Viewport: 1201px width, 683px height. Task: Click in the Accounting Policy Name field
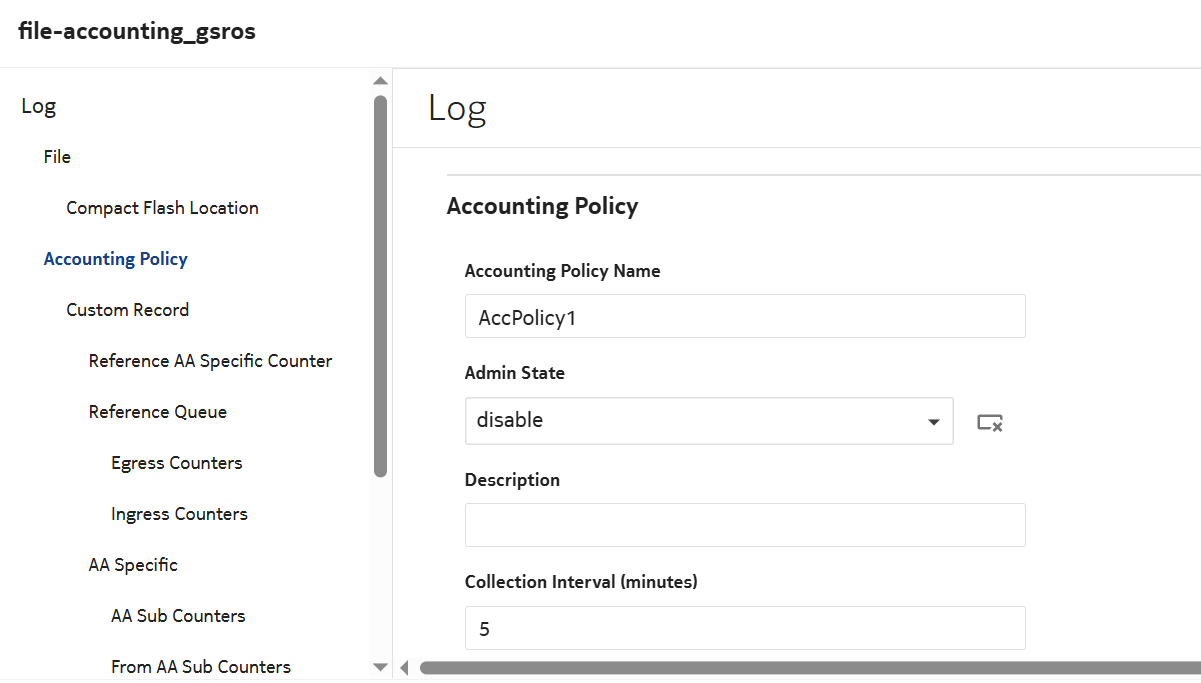744,316
